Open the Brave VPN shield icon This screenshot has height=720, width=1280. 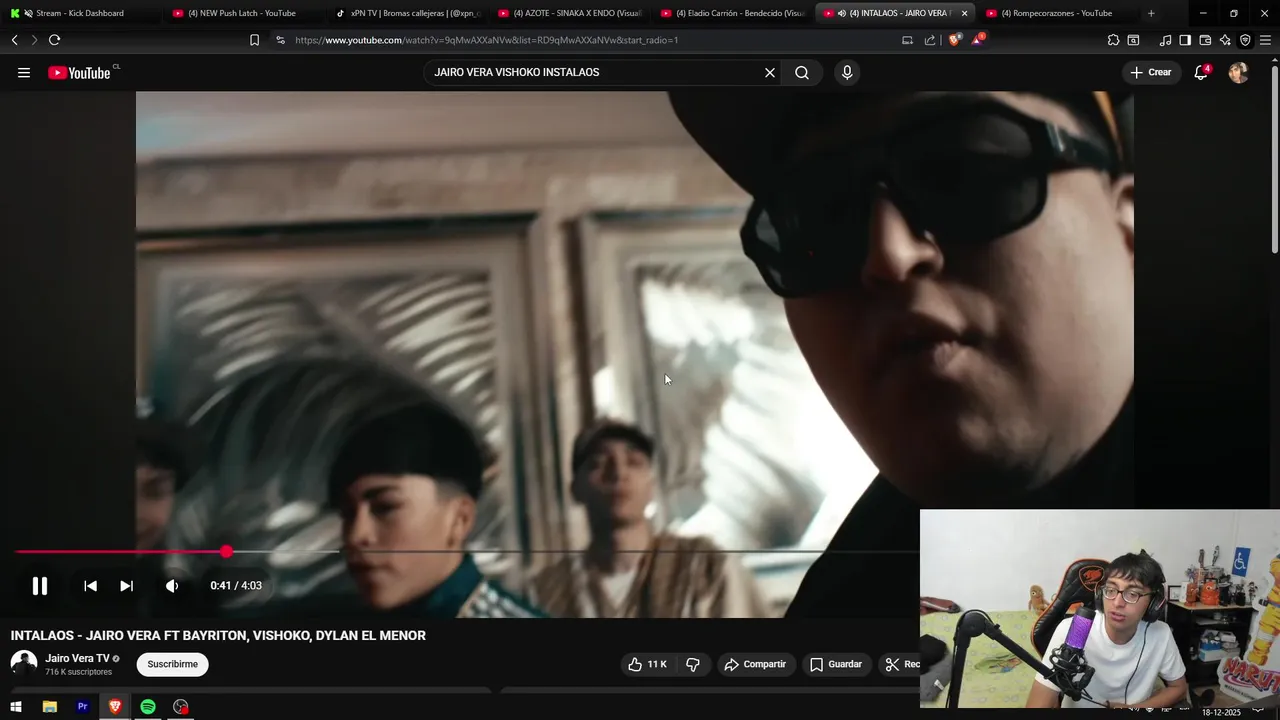(1245, 40)
